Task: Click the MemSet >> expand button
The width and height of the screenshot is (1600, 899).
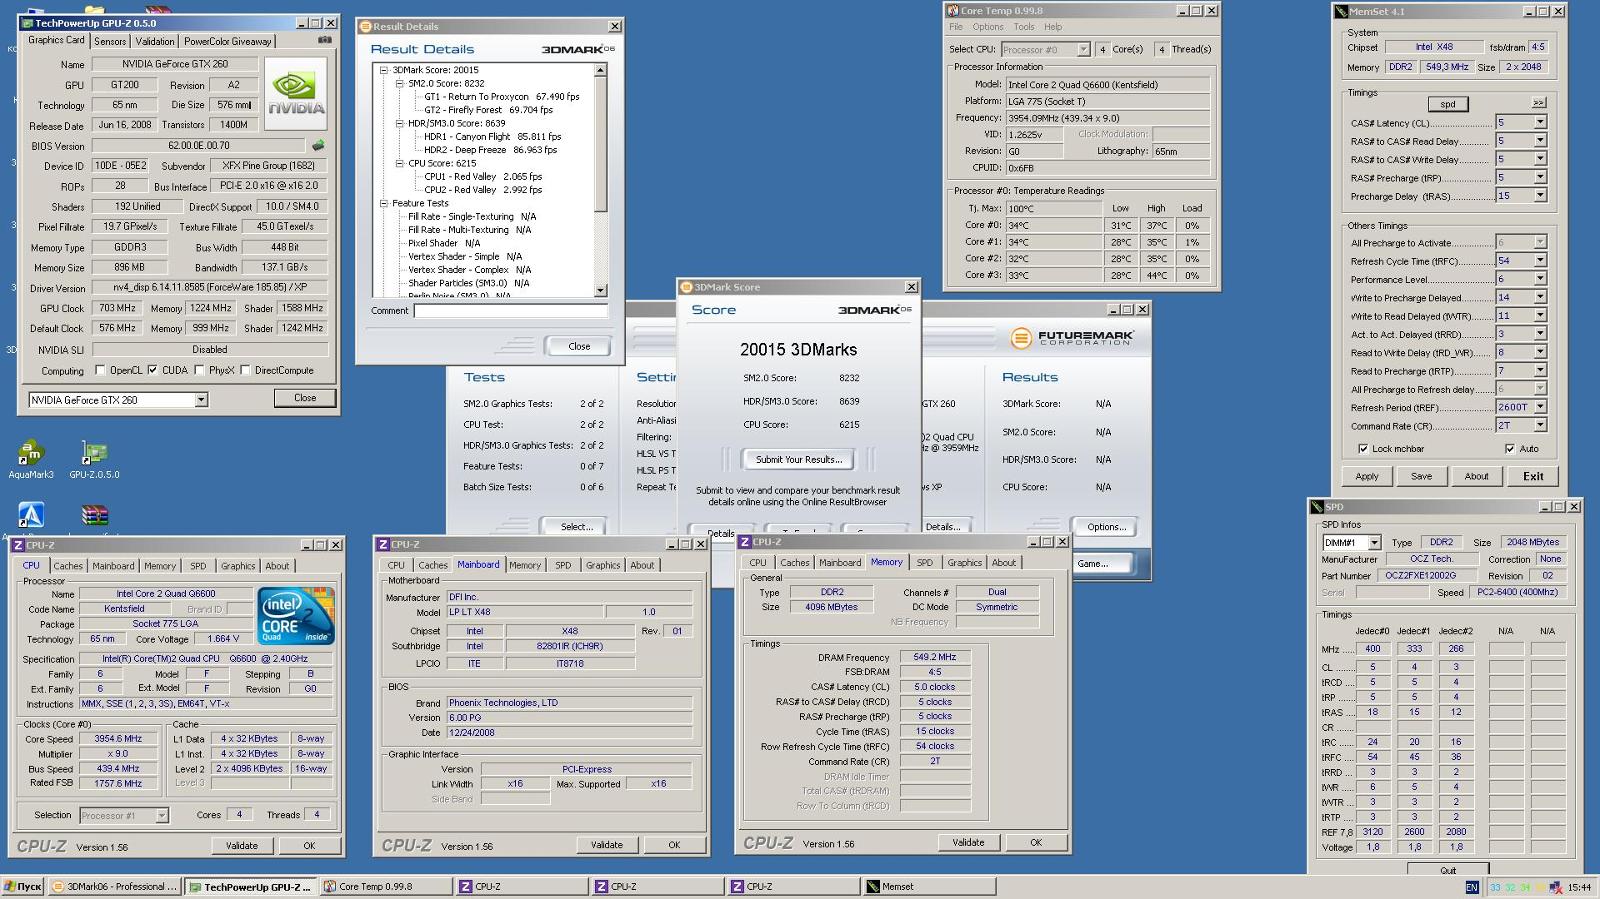Action: [1538, 103]
